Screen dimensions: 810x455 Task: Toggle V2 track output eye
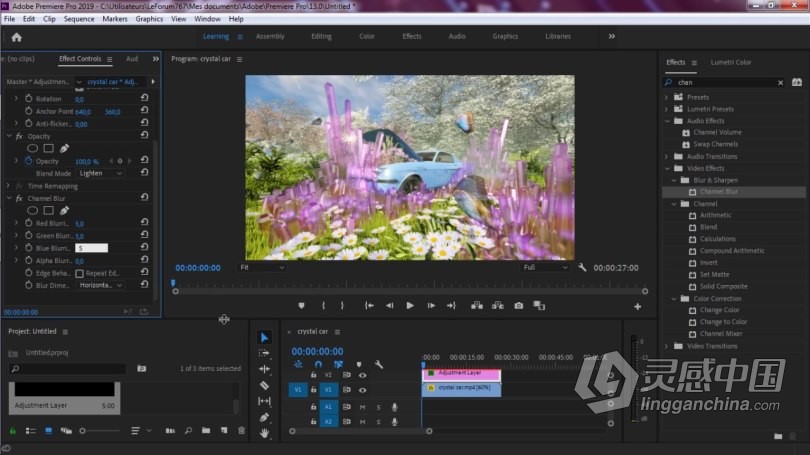coord(363,375)
